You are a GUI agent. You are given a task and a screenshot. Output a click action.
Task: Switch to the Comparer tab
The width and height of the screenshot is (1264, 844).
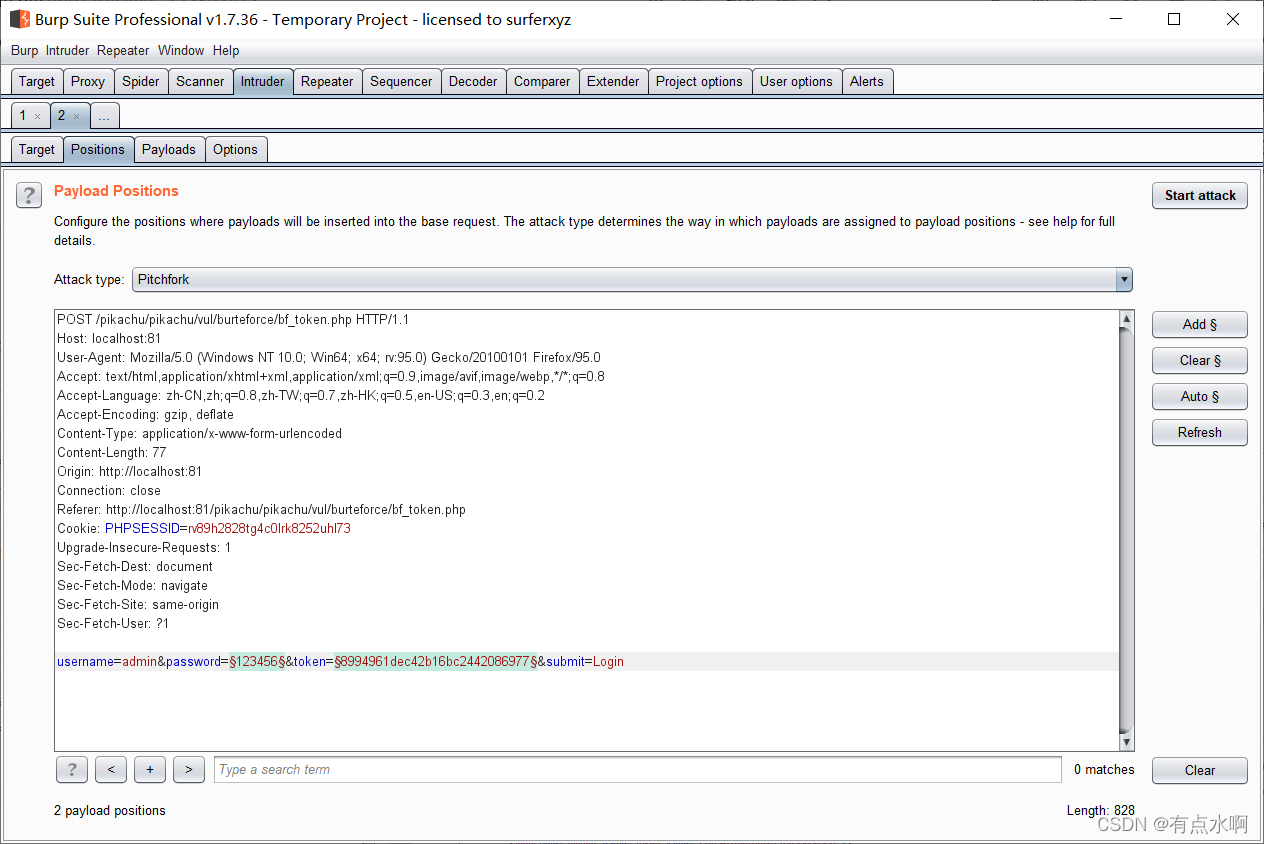click(x=542, y=82)
